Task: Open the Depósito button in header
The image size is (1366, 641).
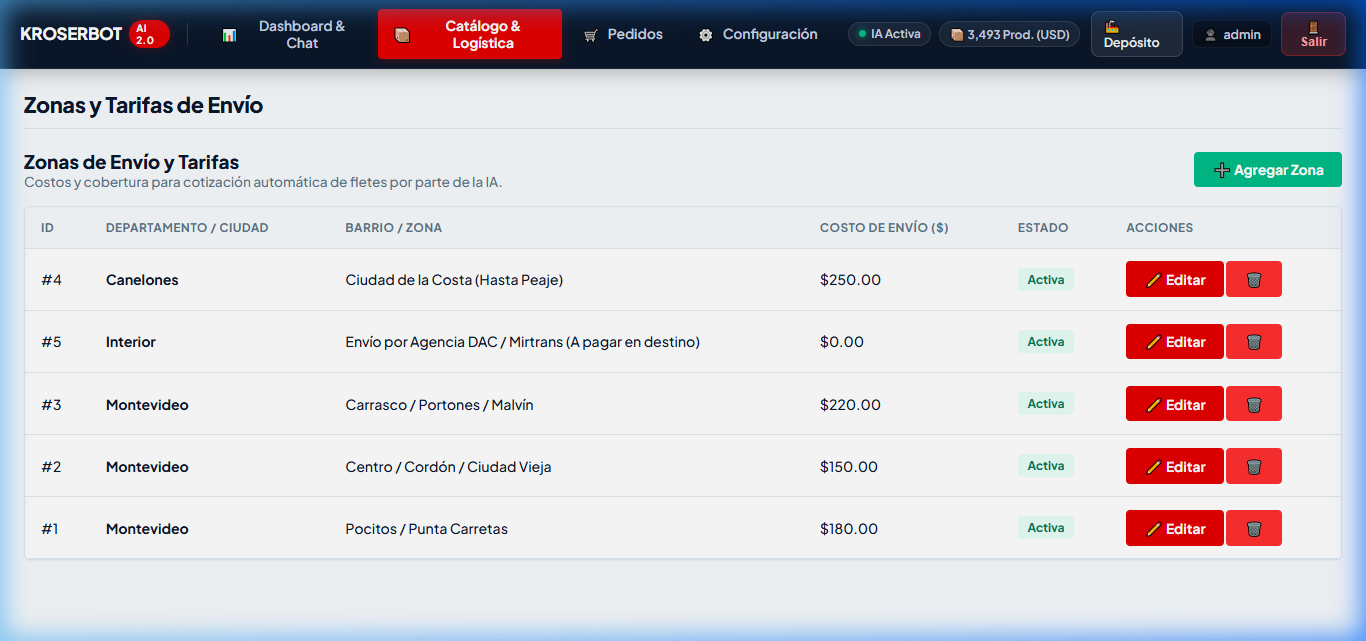Action: coord(1137,34)
